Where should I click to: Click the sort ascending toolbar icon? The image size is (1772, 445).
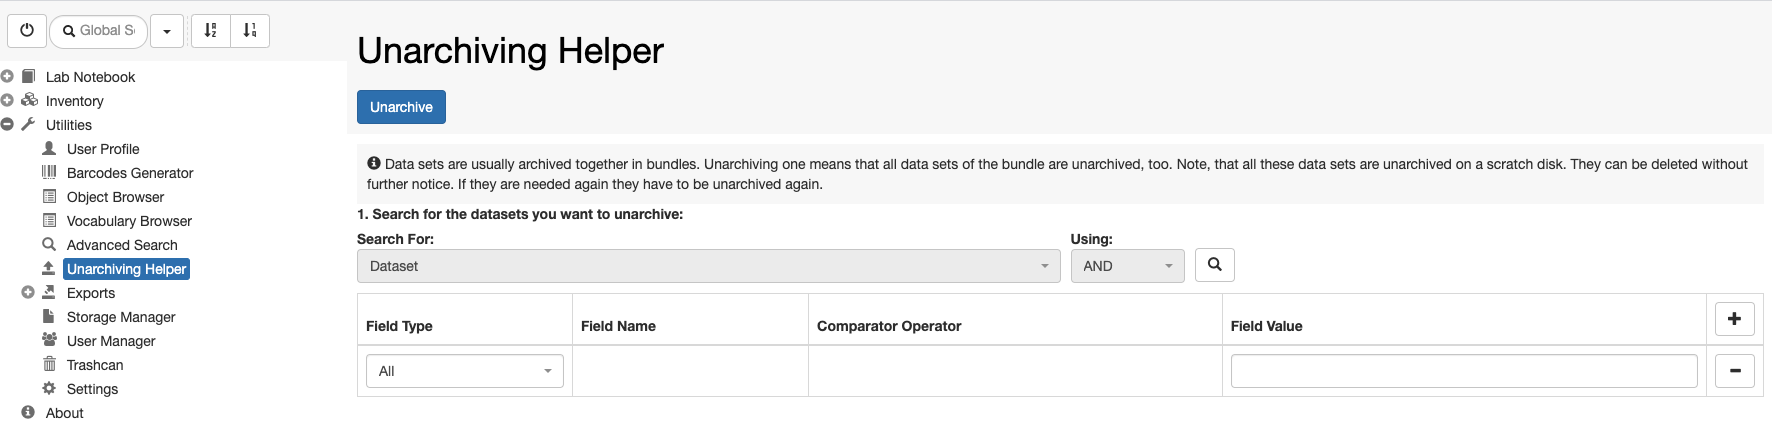click(210, 31)
